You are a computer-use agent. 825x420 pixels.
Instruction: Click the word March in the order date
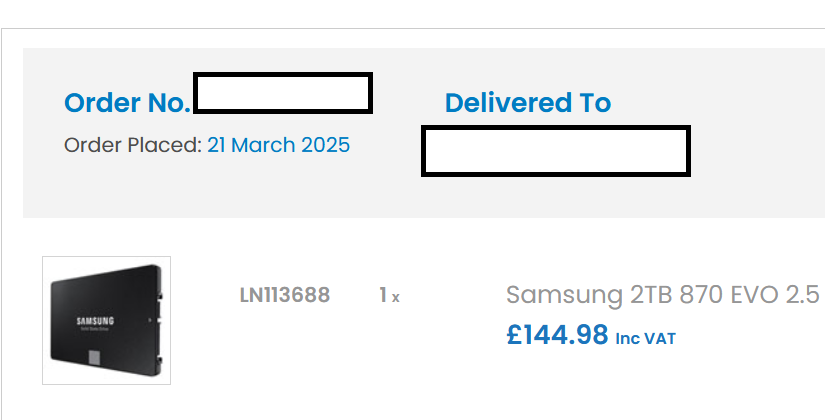[265, 145]
